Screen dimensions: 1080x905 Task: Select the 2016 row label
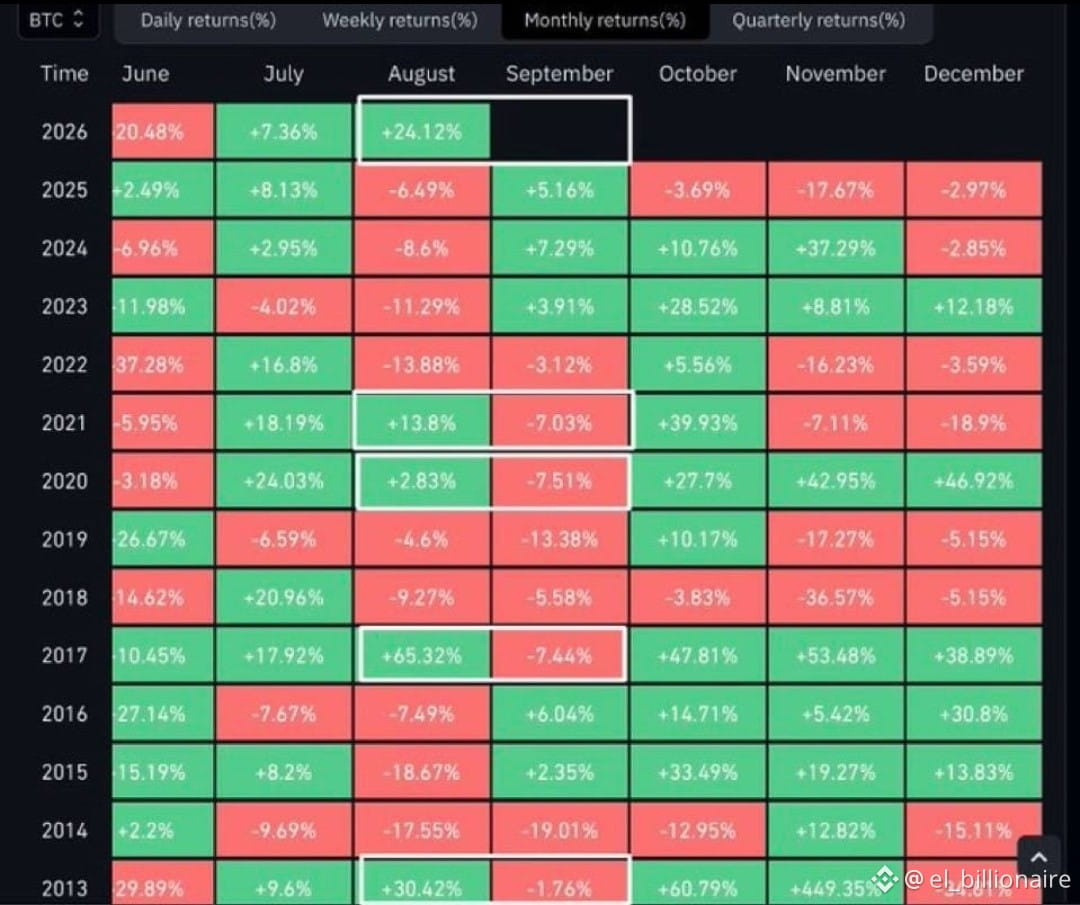[65, 714]
